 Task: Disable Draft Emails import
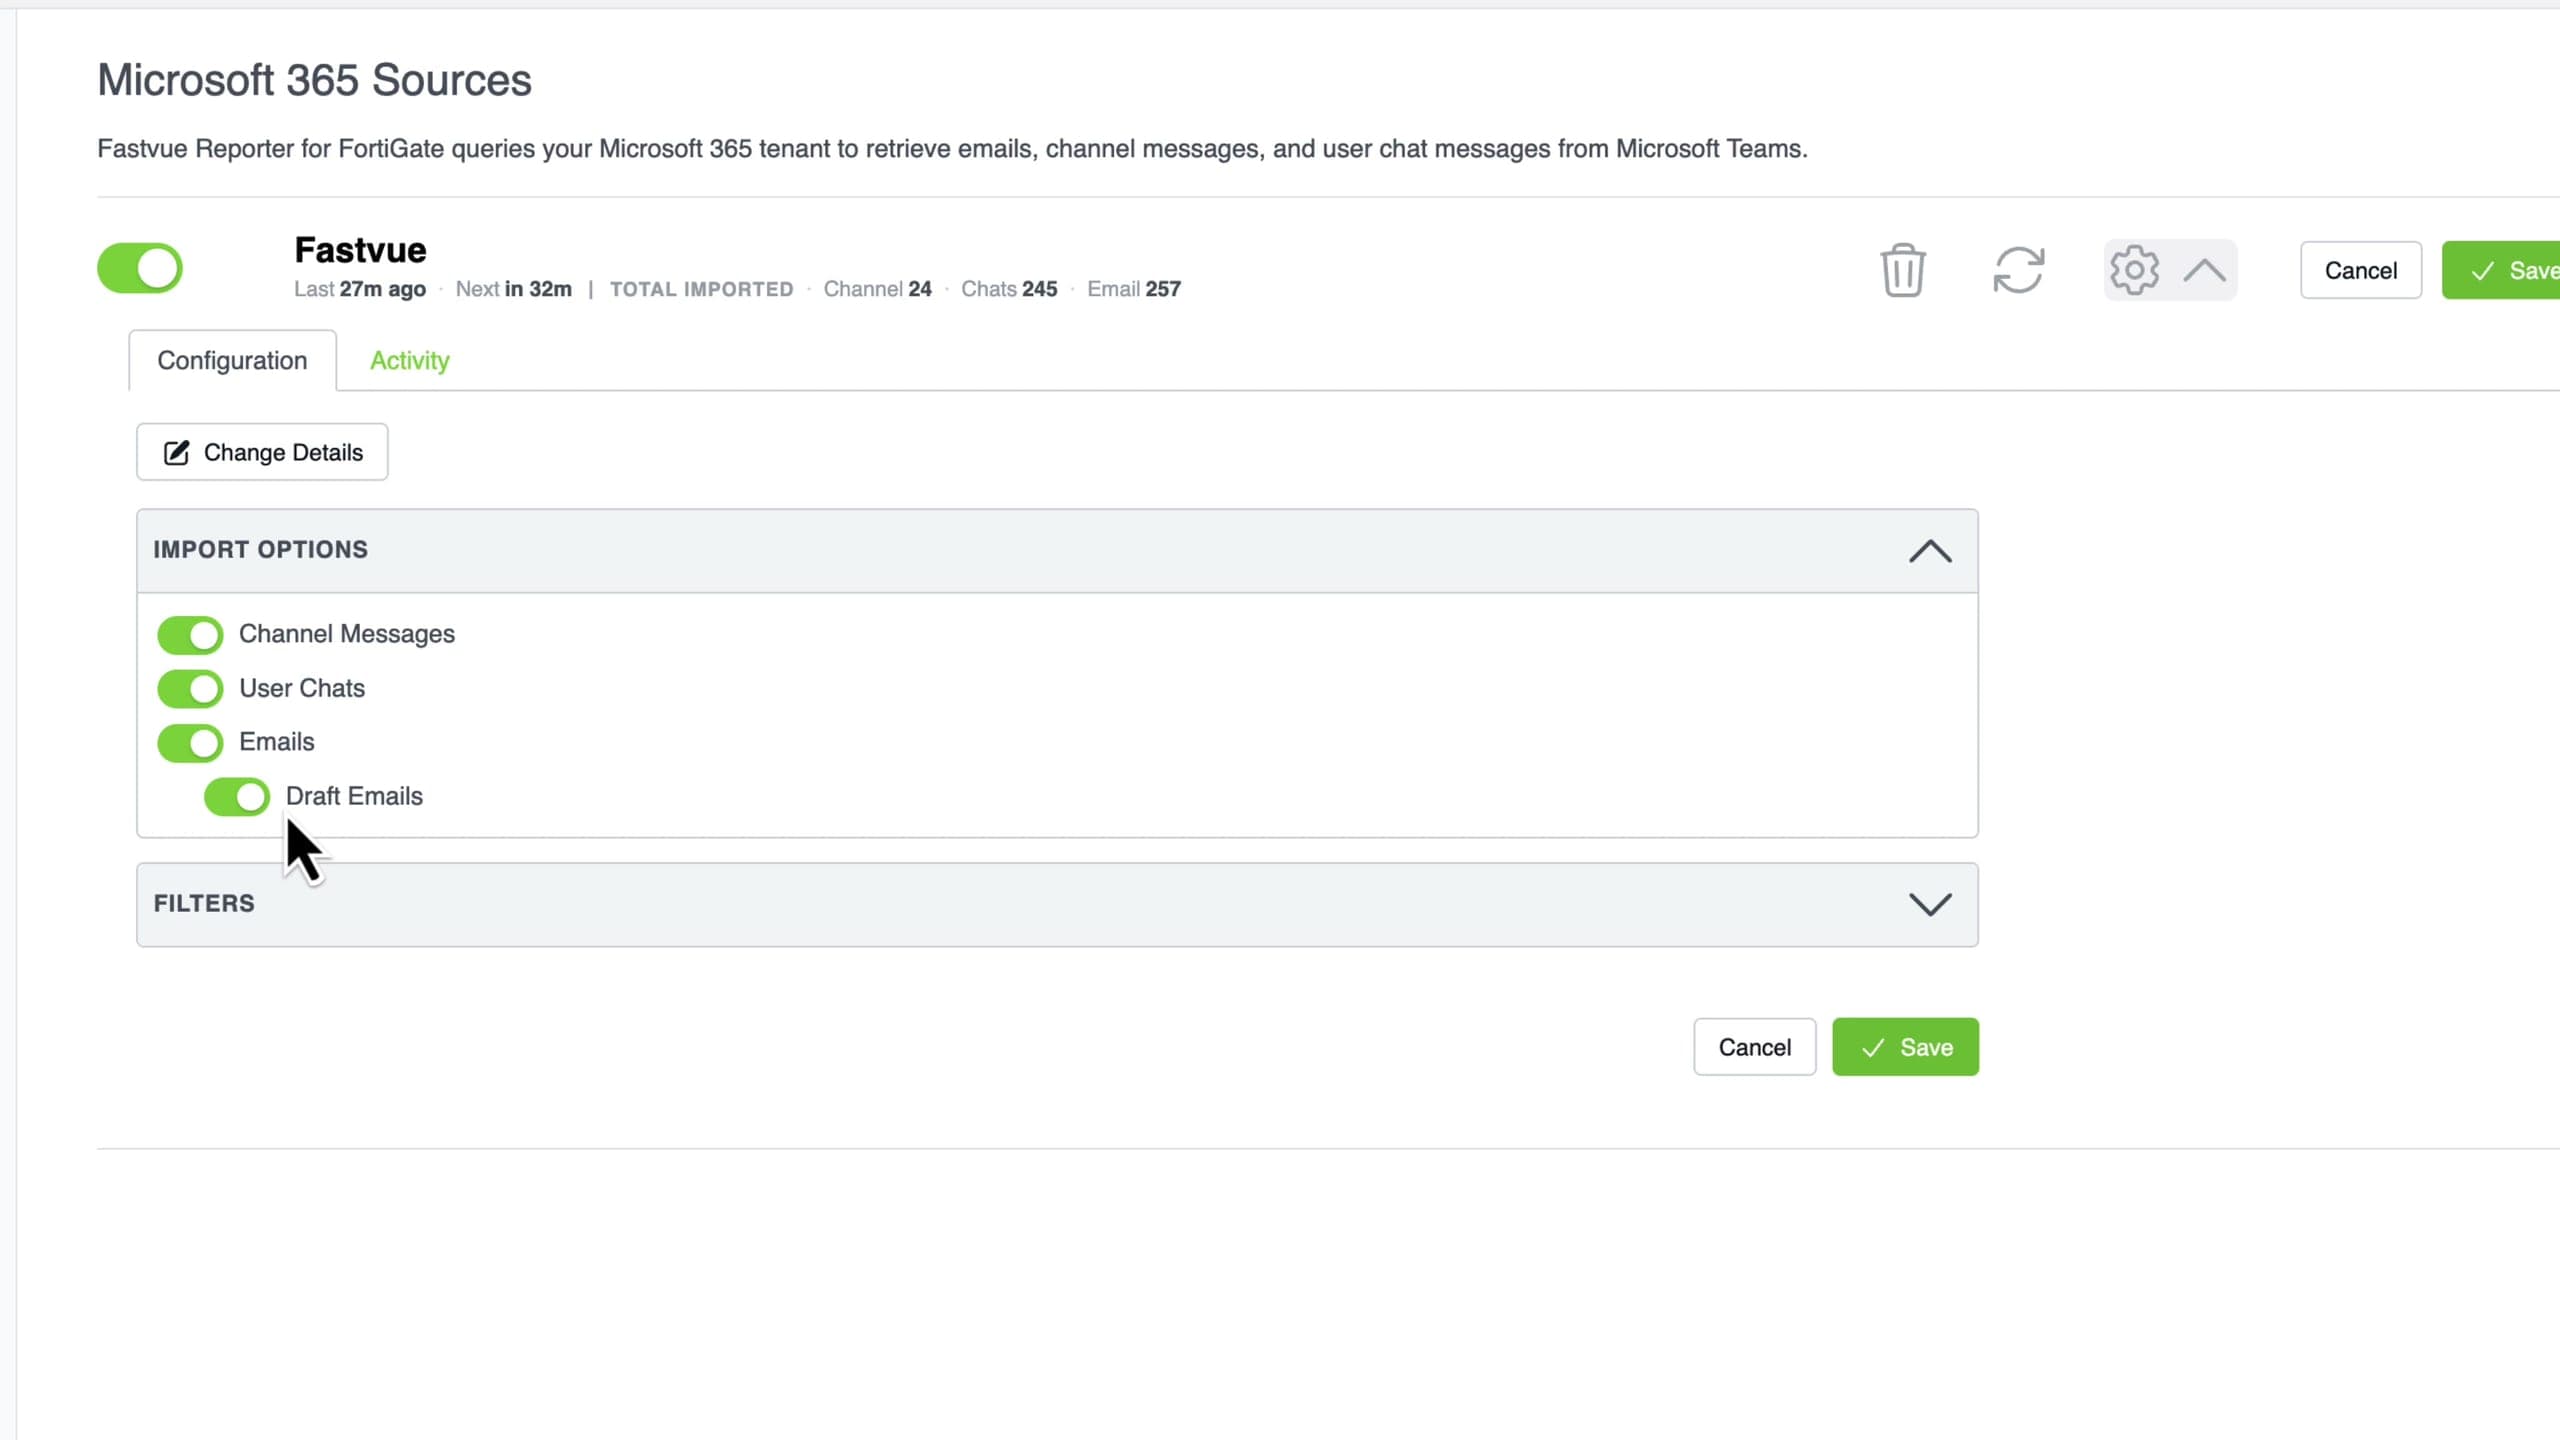(237, 796)
